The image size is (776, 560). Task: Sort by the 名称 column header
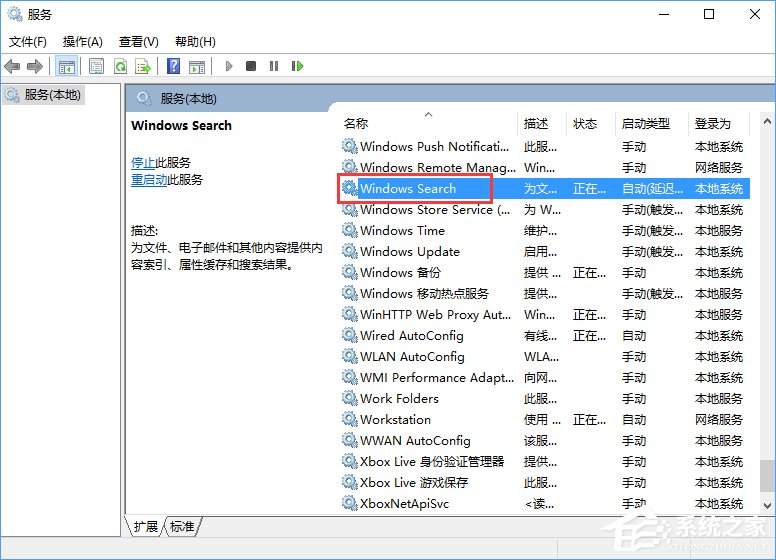[x=356, y=124]
